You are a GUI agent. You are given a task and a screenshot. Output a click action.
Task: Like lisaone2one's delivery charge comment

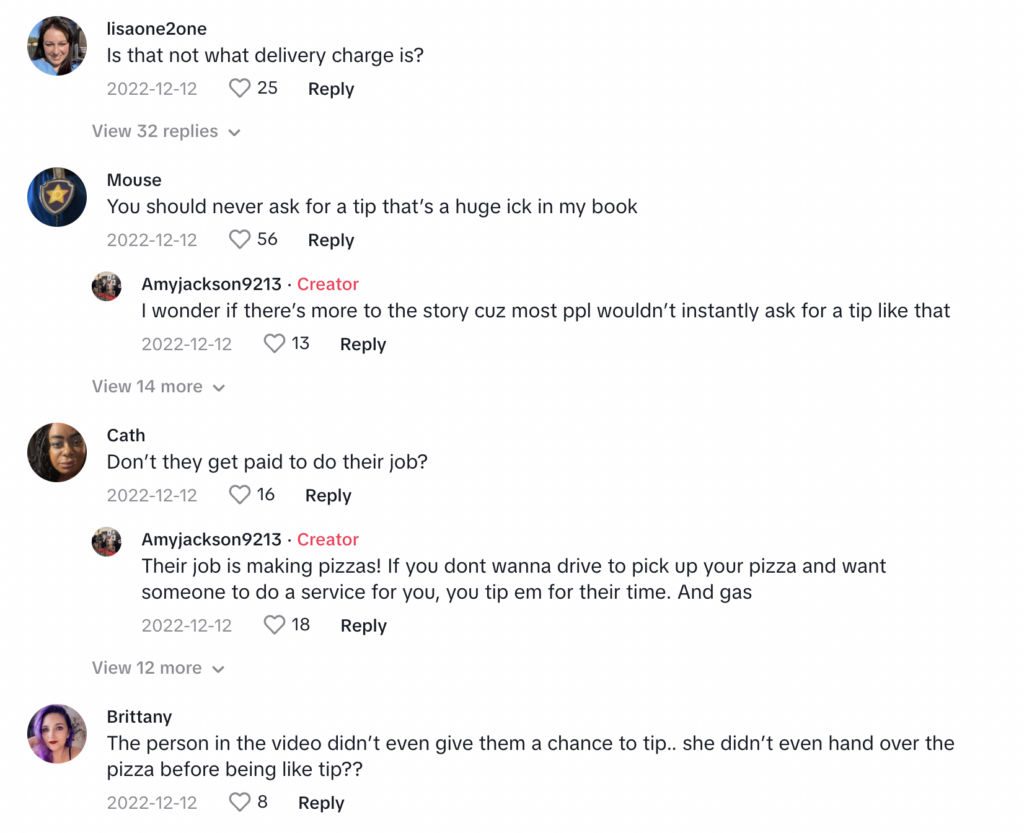point(240,88)
